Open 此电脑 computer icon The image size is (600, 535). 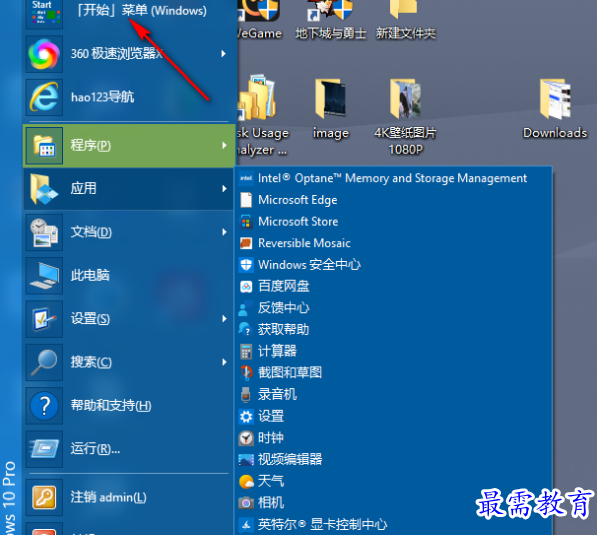44,276
